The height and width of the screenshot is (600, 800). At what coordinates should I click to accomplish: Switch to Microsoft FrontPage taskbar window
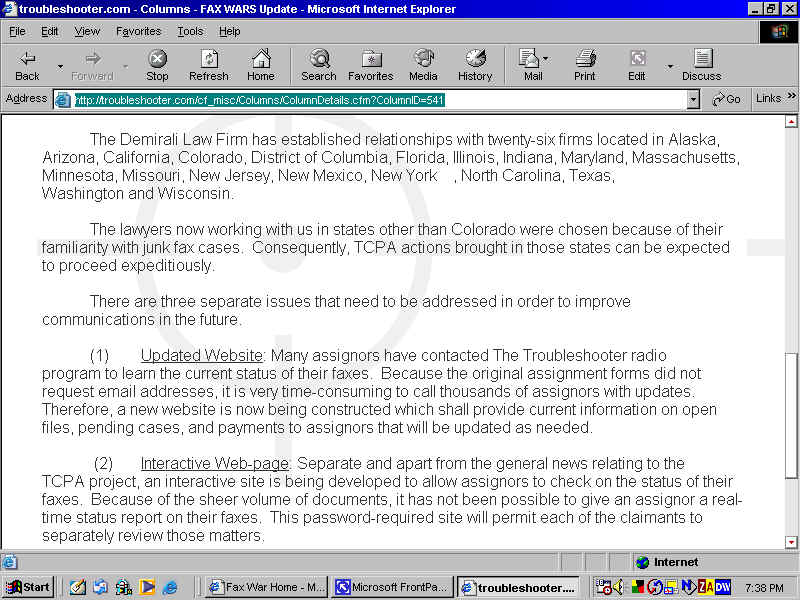click(x=393, y=587)
